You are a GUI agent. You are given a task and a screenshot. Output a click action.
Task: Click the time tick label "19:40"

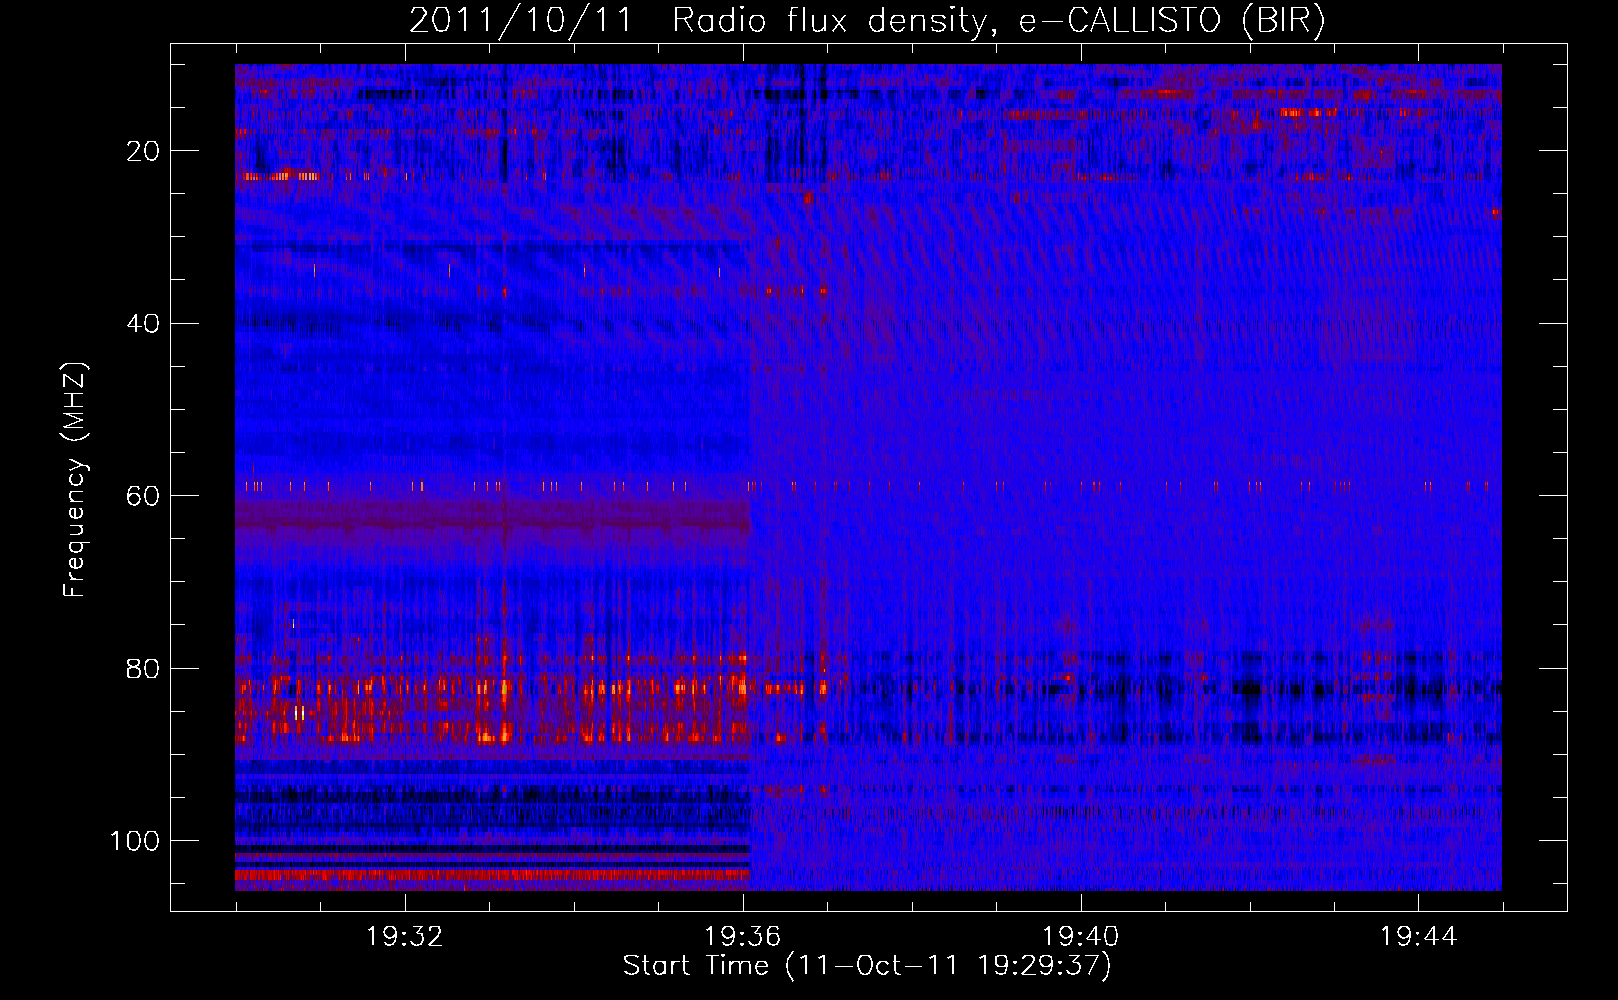[x=1081, y=937]
